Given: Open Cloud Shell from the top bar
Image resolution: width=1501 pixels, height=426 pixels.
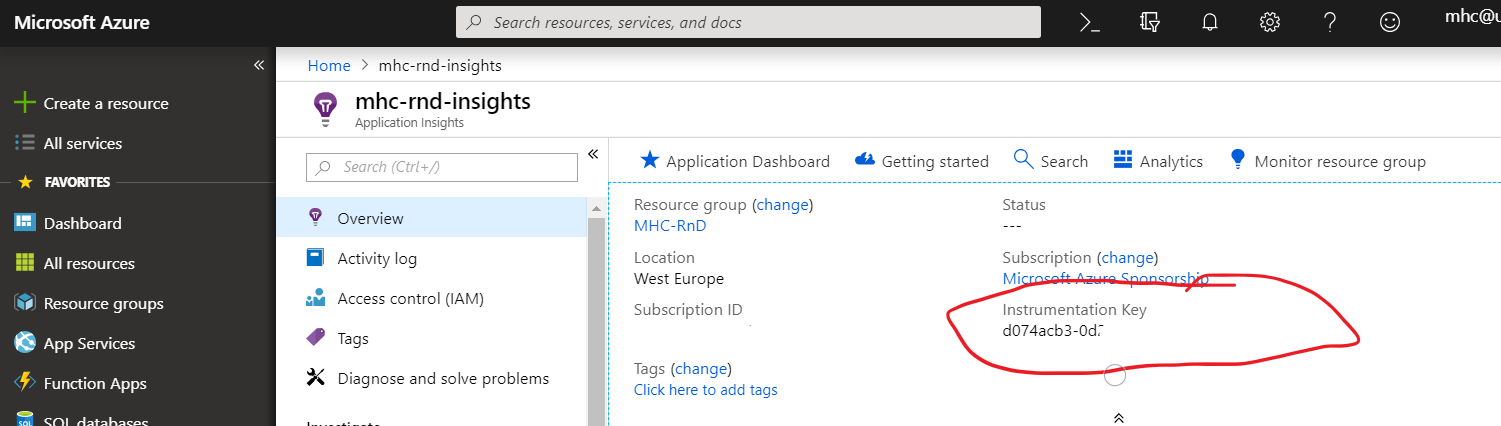Looking at the screenshot, I should [1090, 22].
